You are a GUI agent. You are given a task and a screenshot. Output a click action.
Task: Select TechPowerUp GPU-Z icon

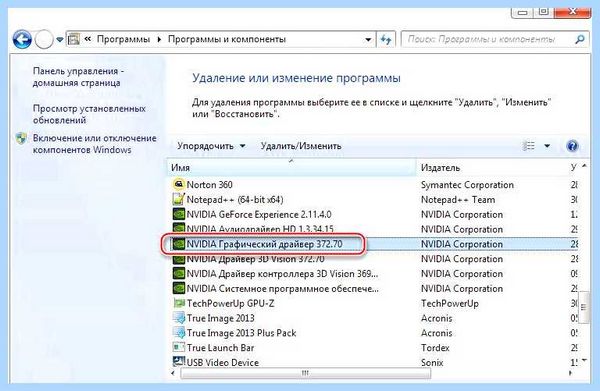click(178, 303)
